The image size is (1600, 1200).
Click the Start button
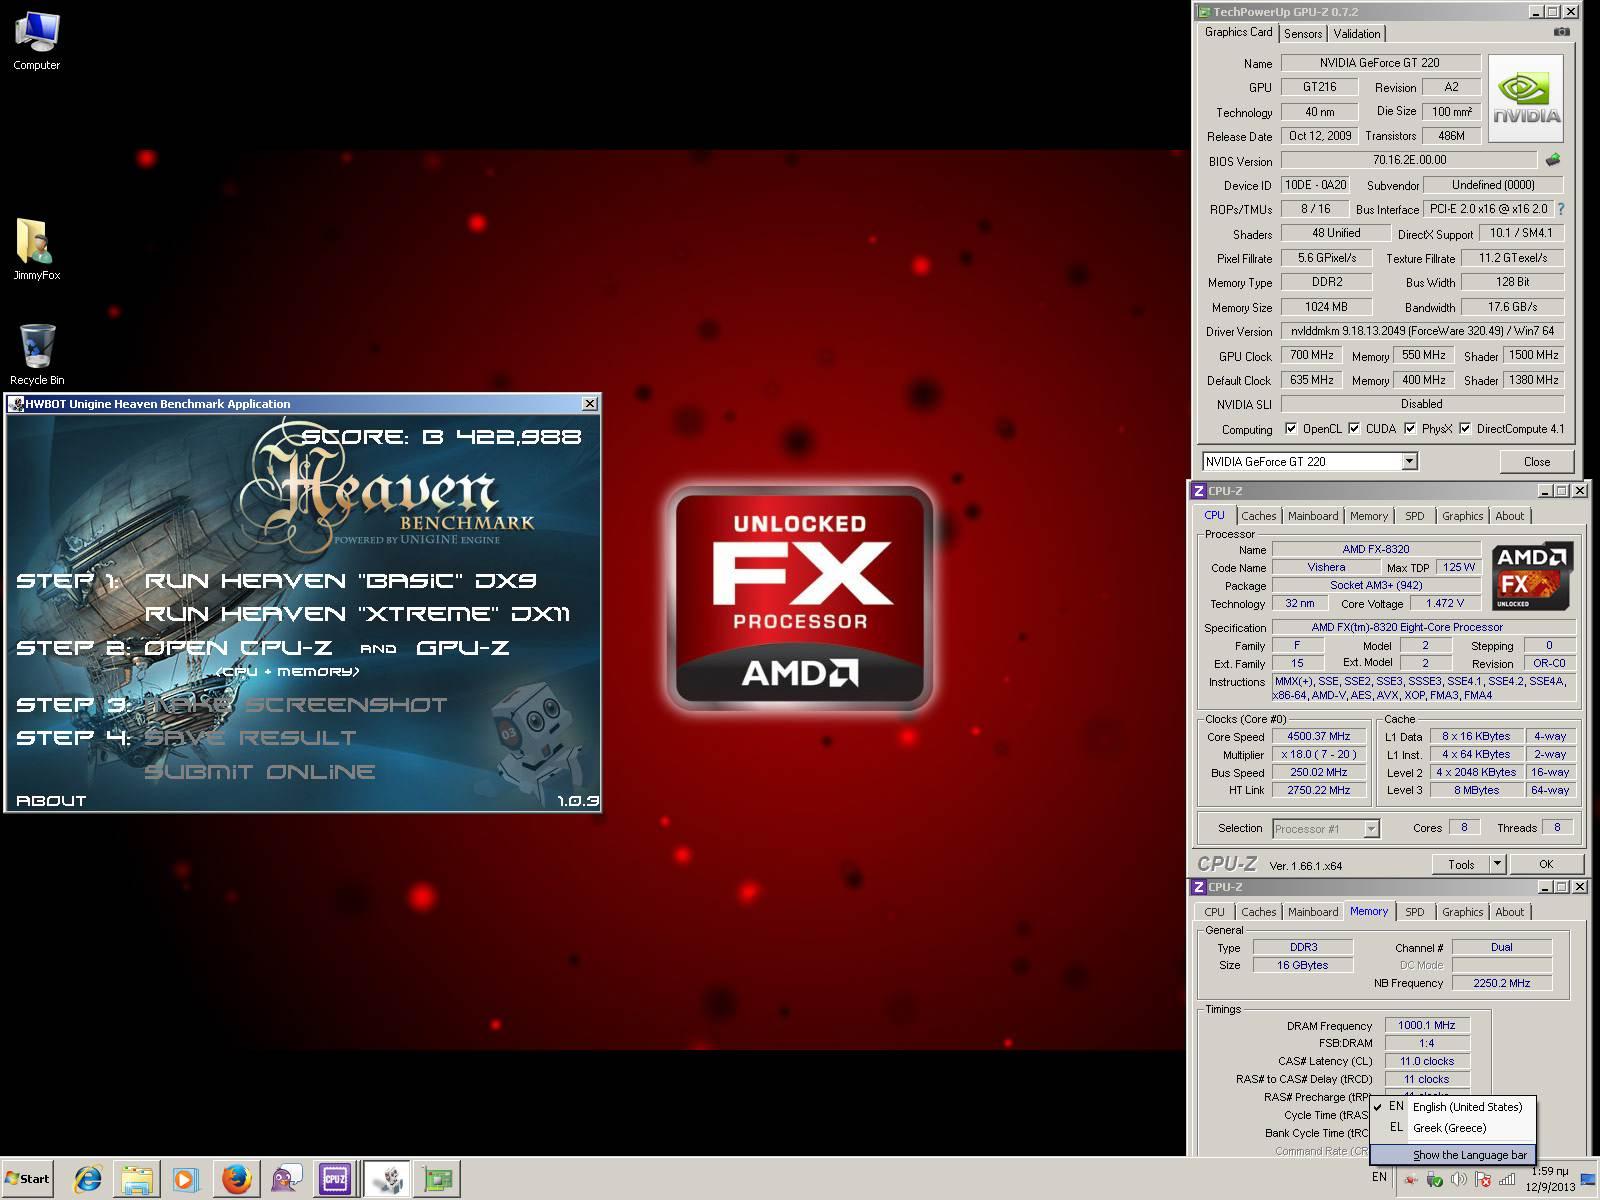27,1179
